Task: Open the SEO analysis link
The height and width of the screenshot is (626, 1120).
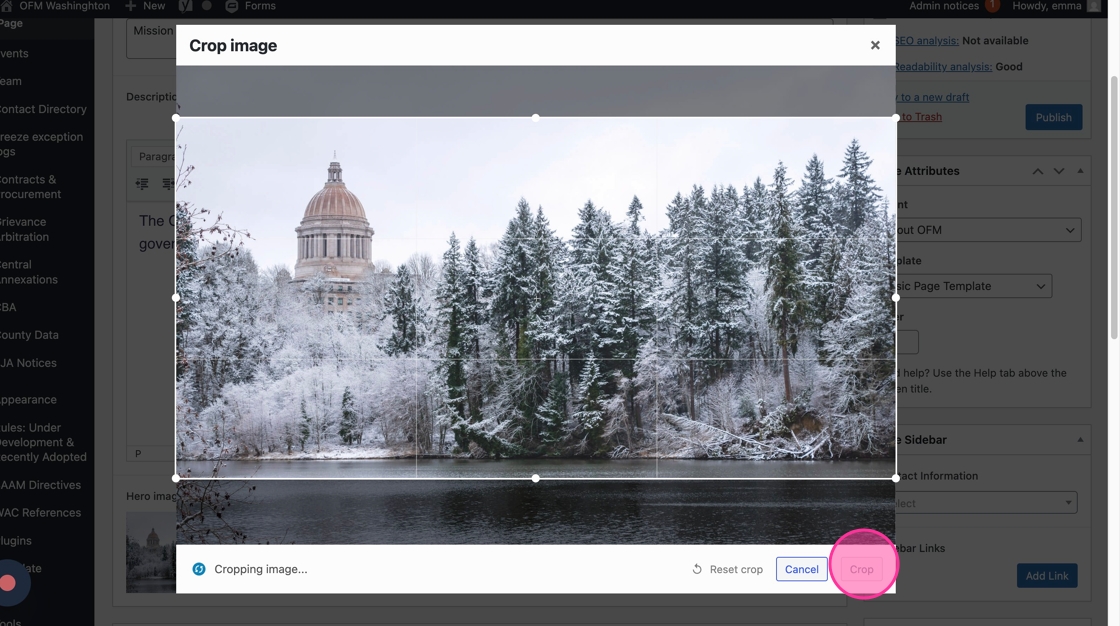Action: point(926,41)
